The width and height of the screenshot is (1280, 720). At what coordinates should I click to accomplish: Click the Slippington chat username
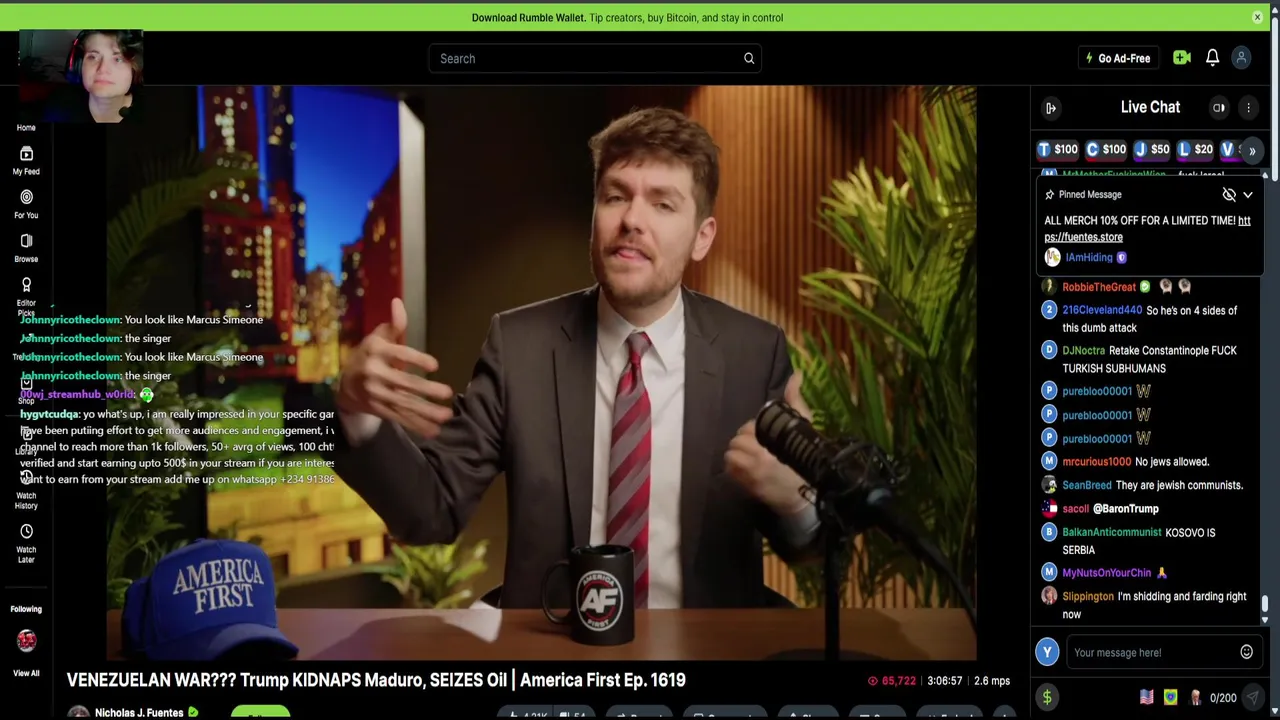[x=1088, y=596]
